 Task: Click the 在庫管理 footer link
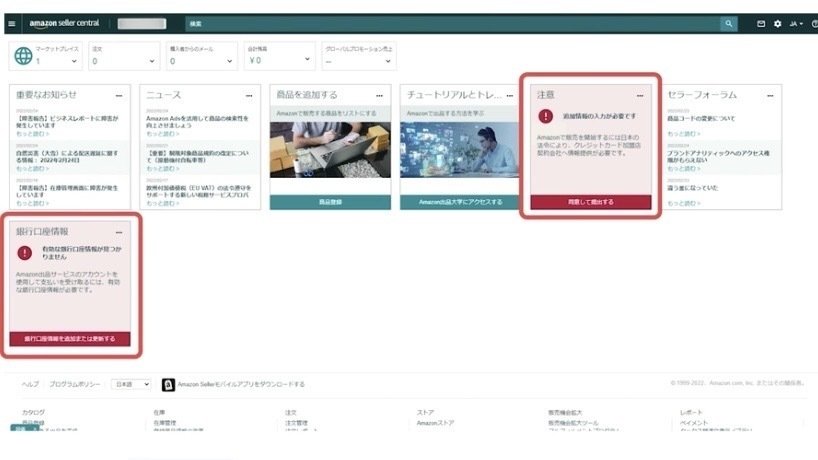click(x=165, y=423)
